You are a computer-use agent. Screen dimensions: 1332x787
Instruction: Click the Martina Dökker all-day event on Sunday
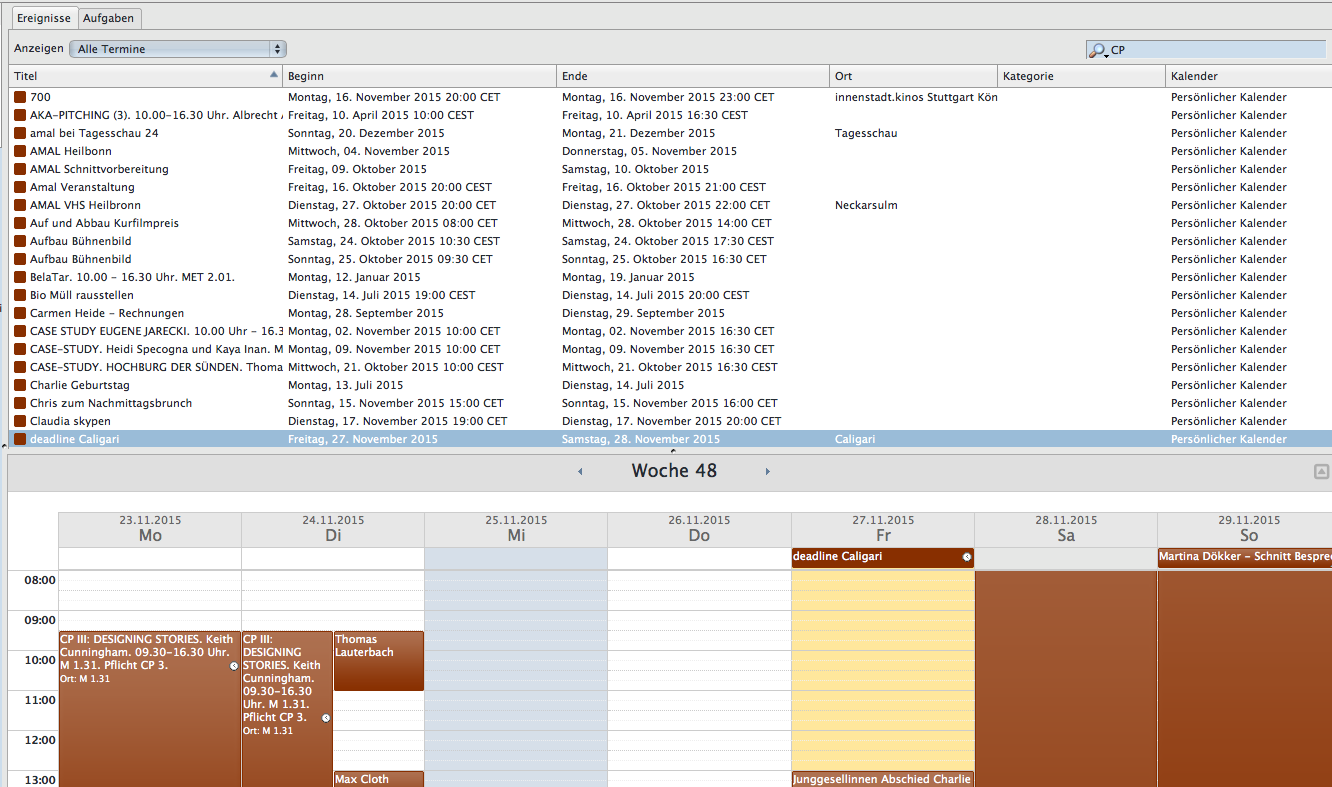click(1244, 557)
